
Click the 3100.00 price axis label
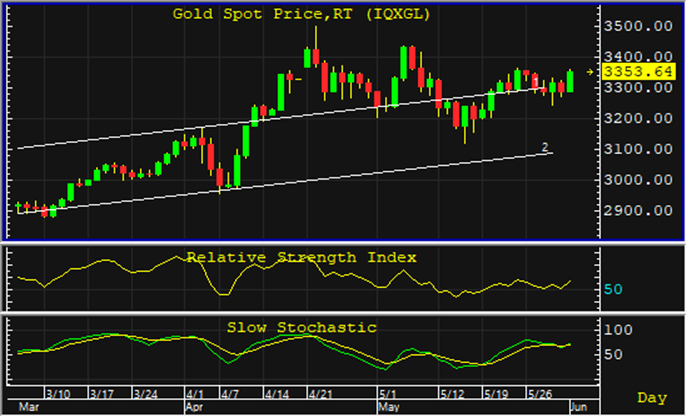[638, 149]
